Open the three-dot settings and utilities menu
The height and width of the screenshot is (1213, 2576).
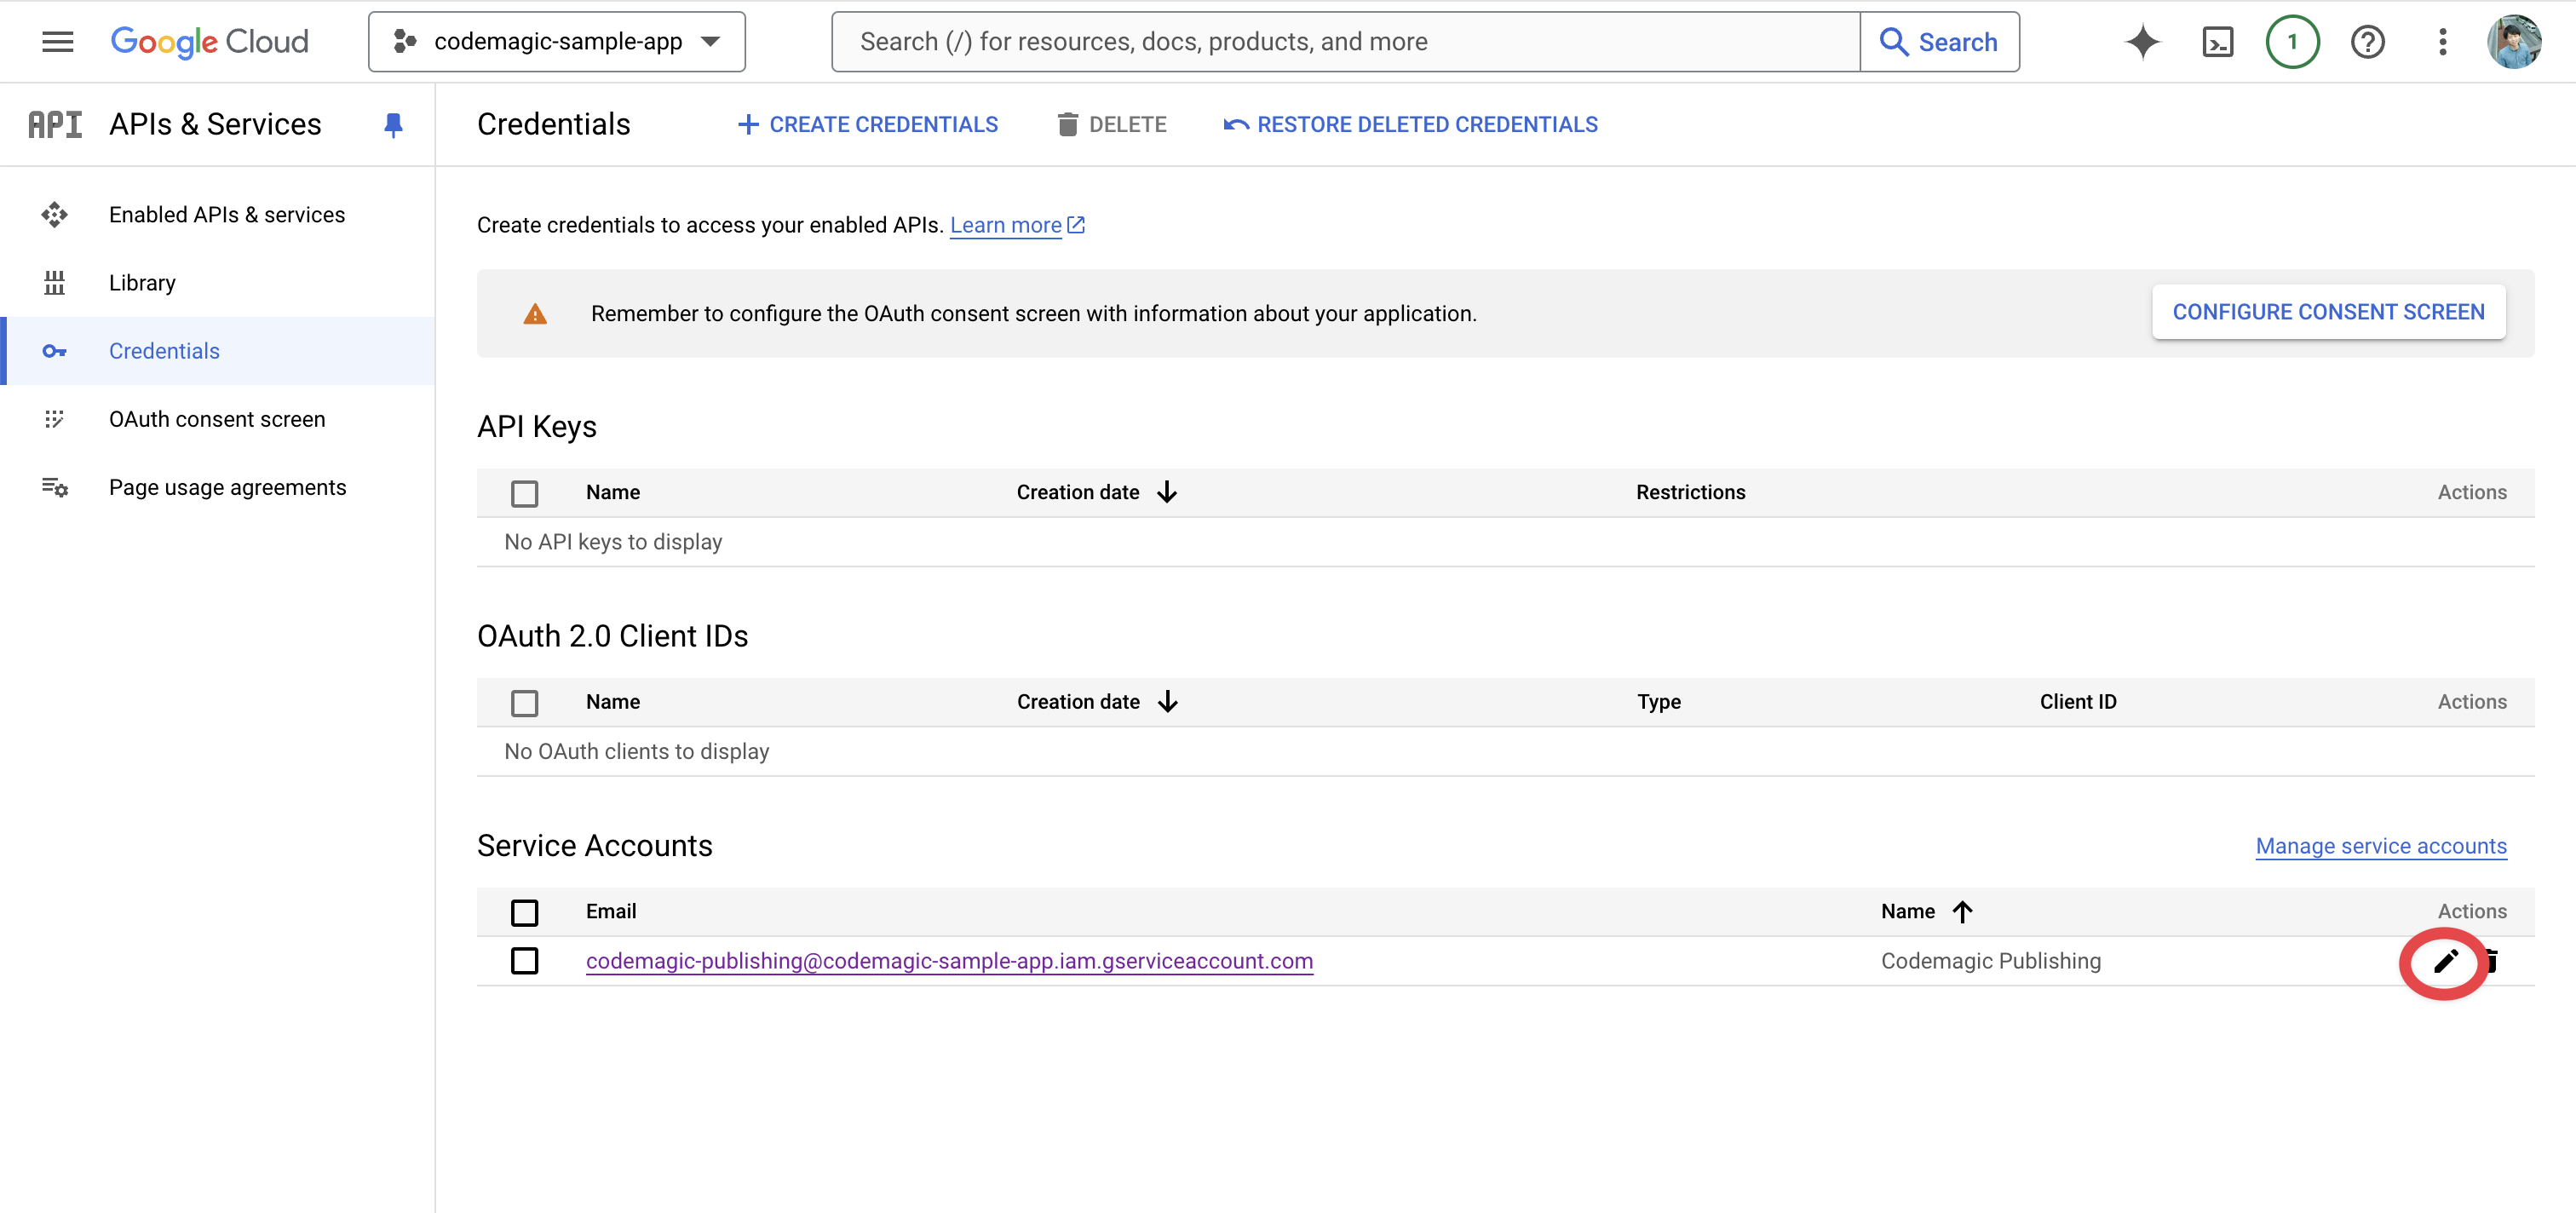tap(2442, 42)
